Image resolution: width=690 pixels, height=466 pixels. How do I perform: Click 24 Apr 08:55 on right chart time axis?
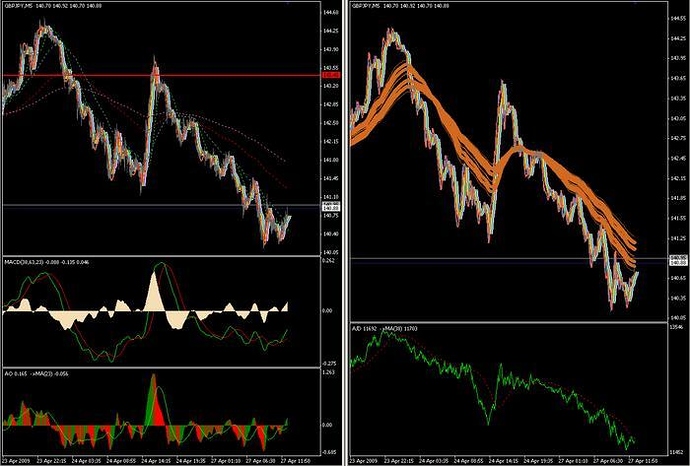[x=470, y=461]
